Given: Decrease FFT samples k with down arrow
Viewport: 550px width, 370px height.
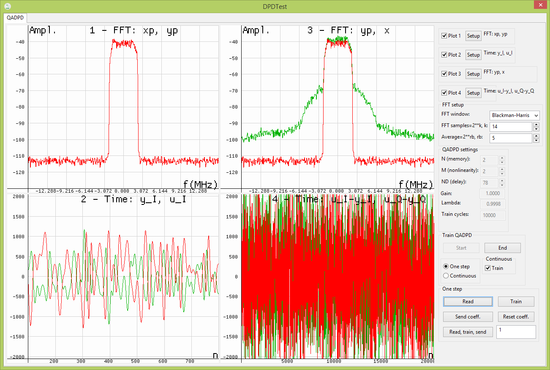Looking at the screenshot, I should click(536, 129).
